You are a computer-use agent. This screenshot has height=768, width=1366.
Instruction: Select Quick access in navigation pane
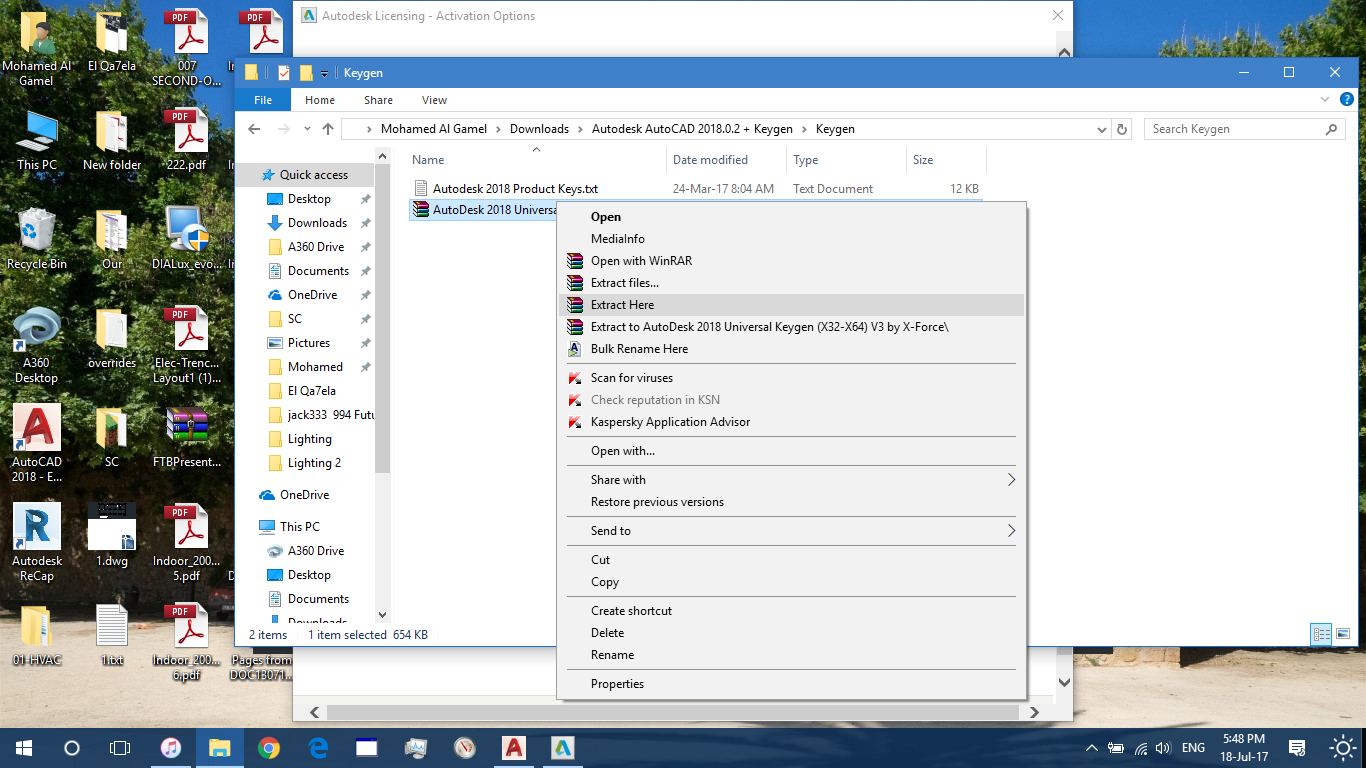pyautogui.click(x=305, y=175)
